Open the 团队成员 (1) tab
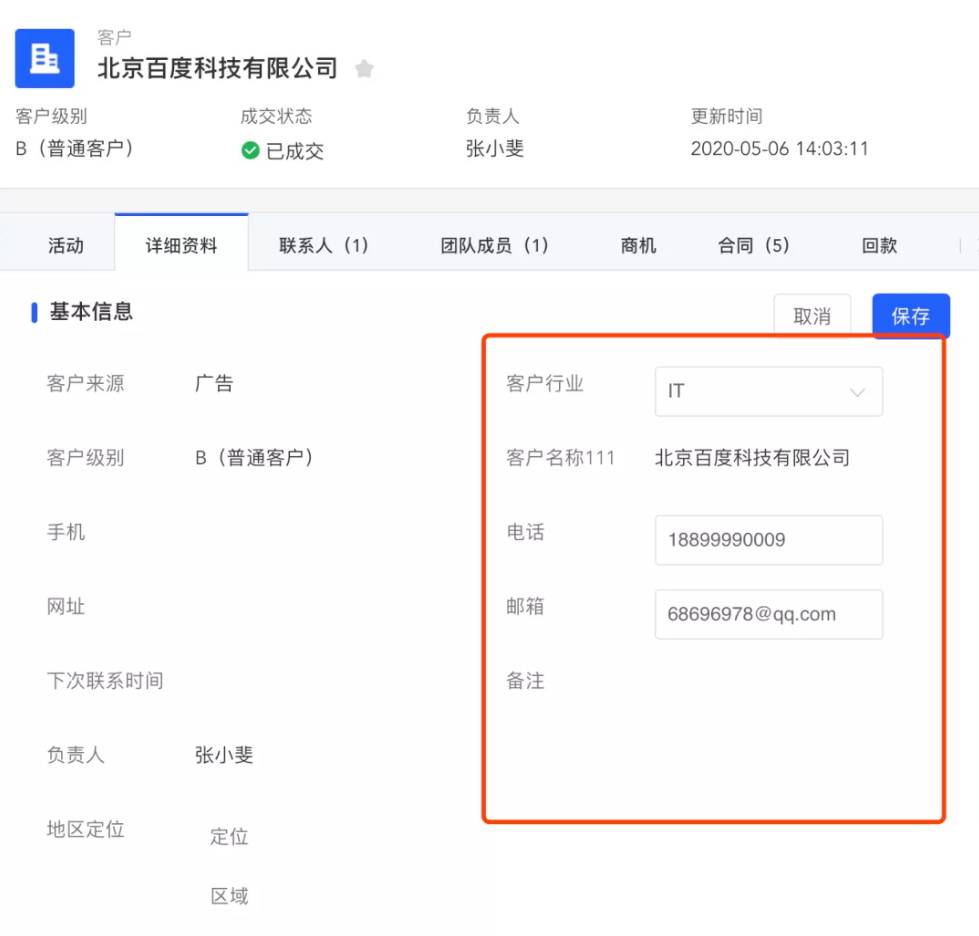 pyautogui.click(x=494, y=245)
